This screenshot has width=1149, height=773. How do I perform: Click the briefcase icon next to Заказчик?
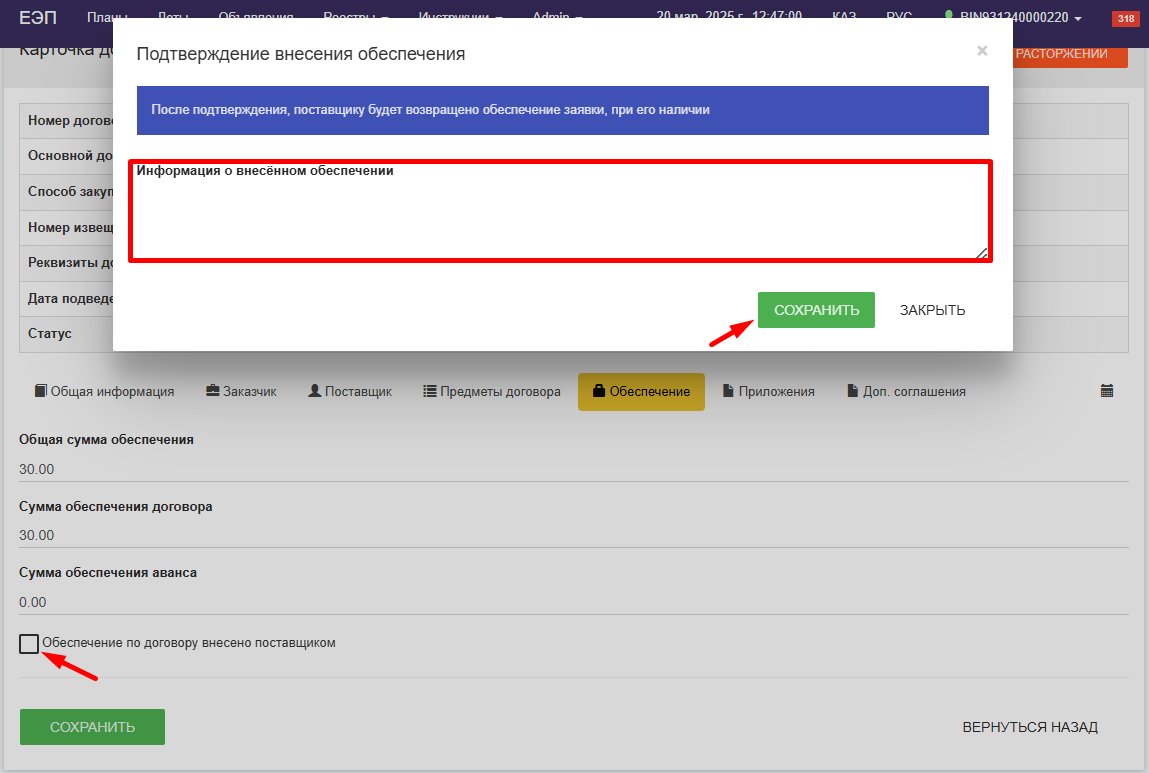[213, 392]
